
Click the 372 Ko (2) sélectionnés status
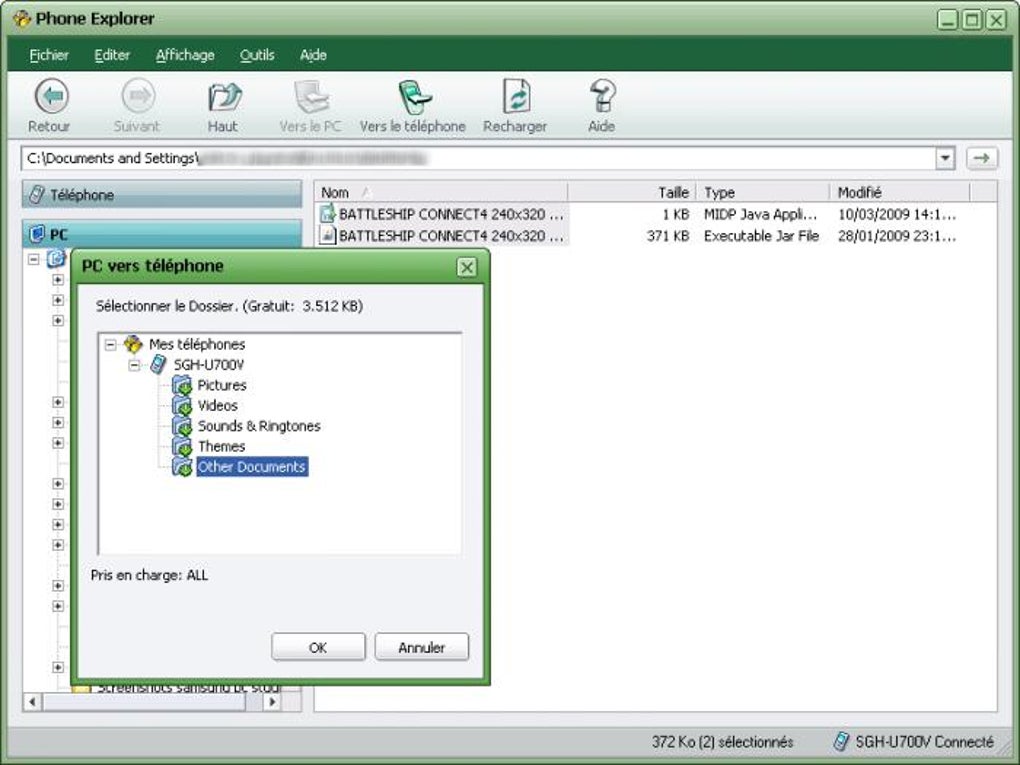(x=722, y=742)
